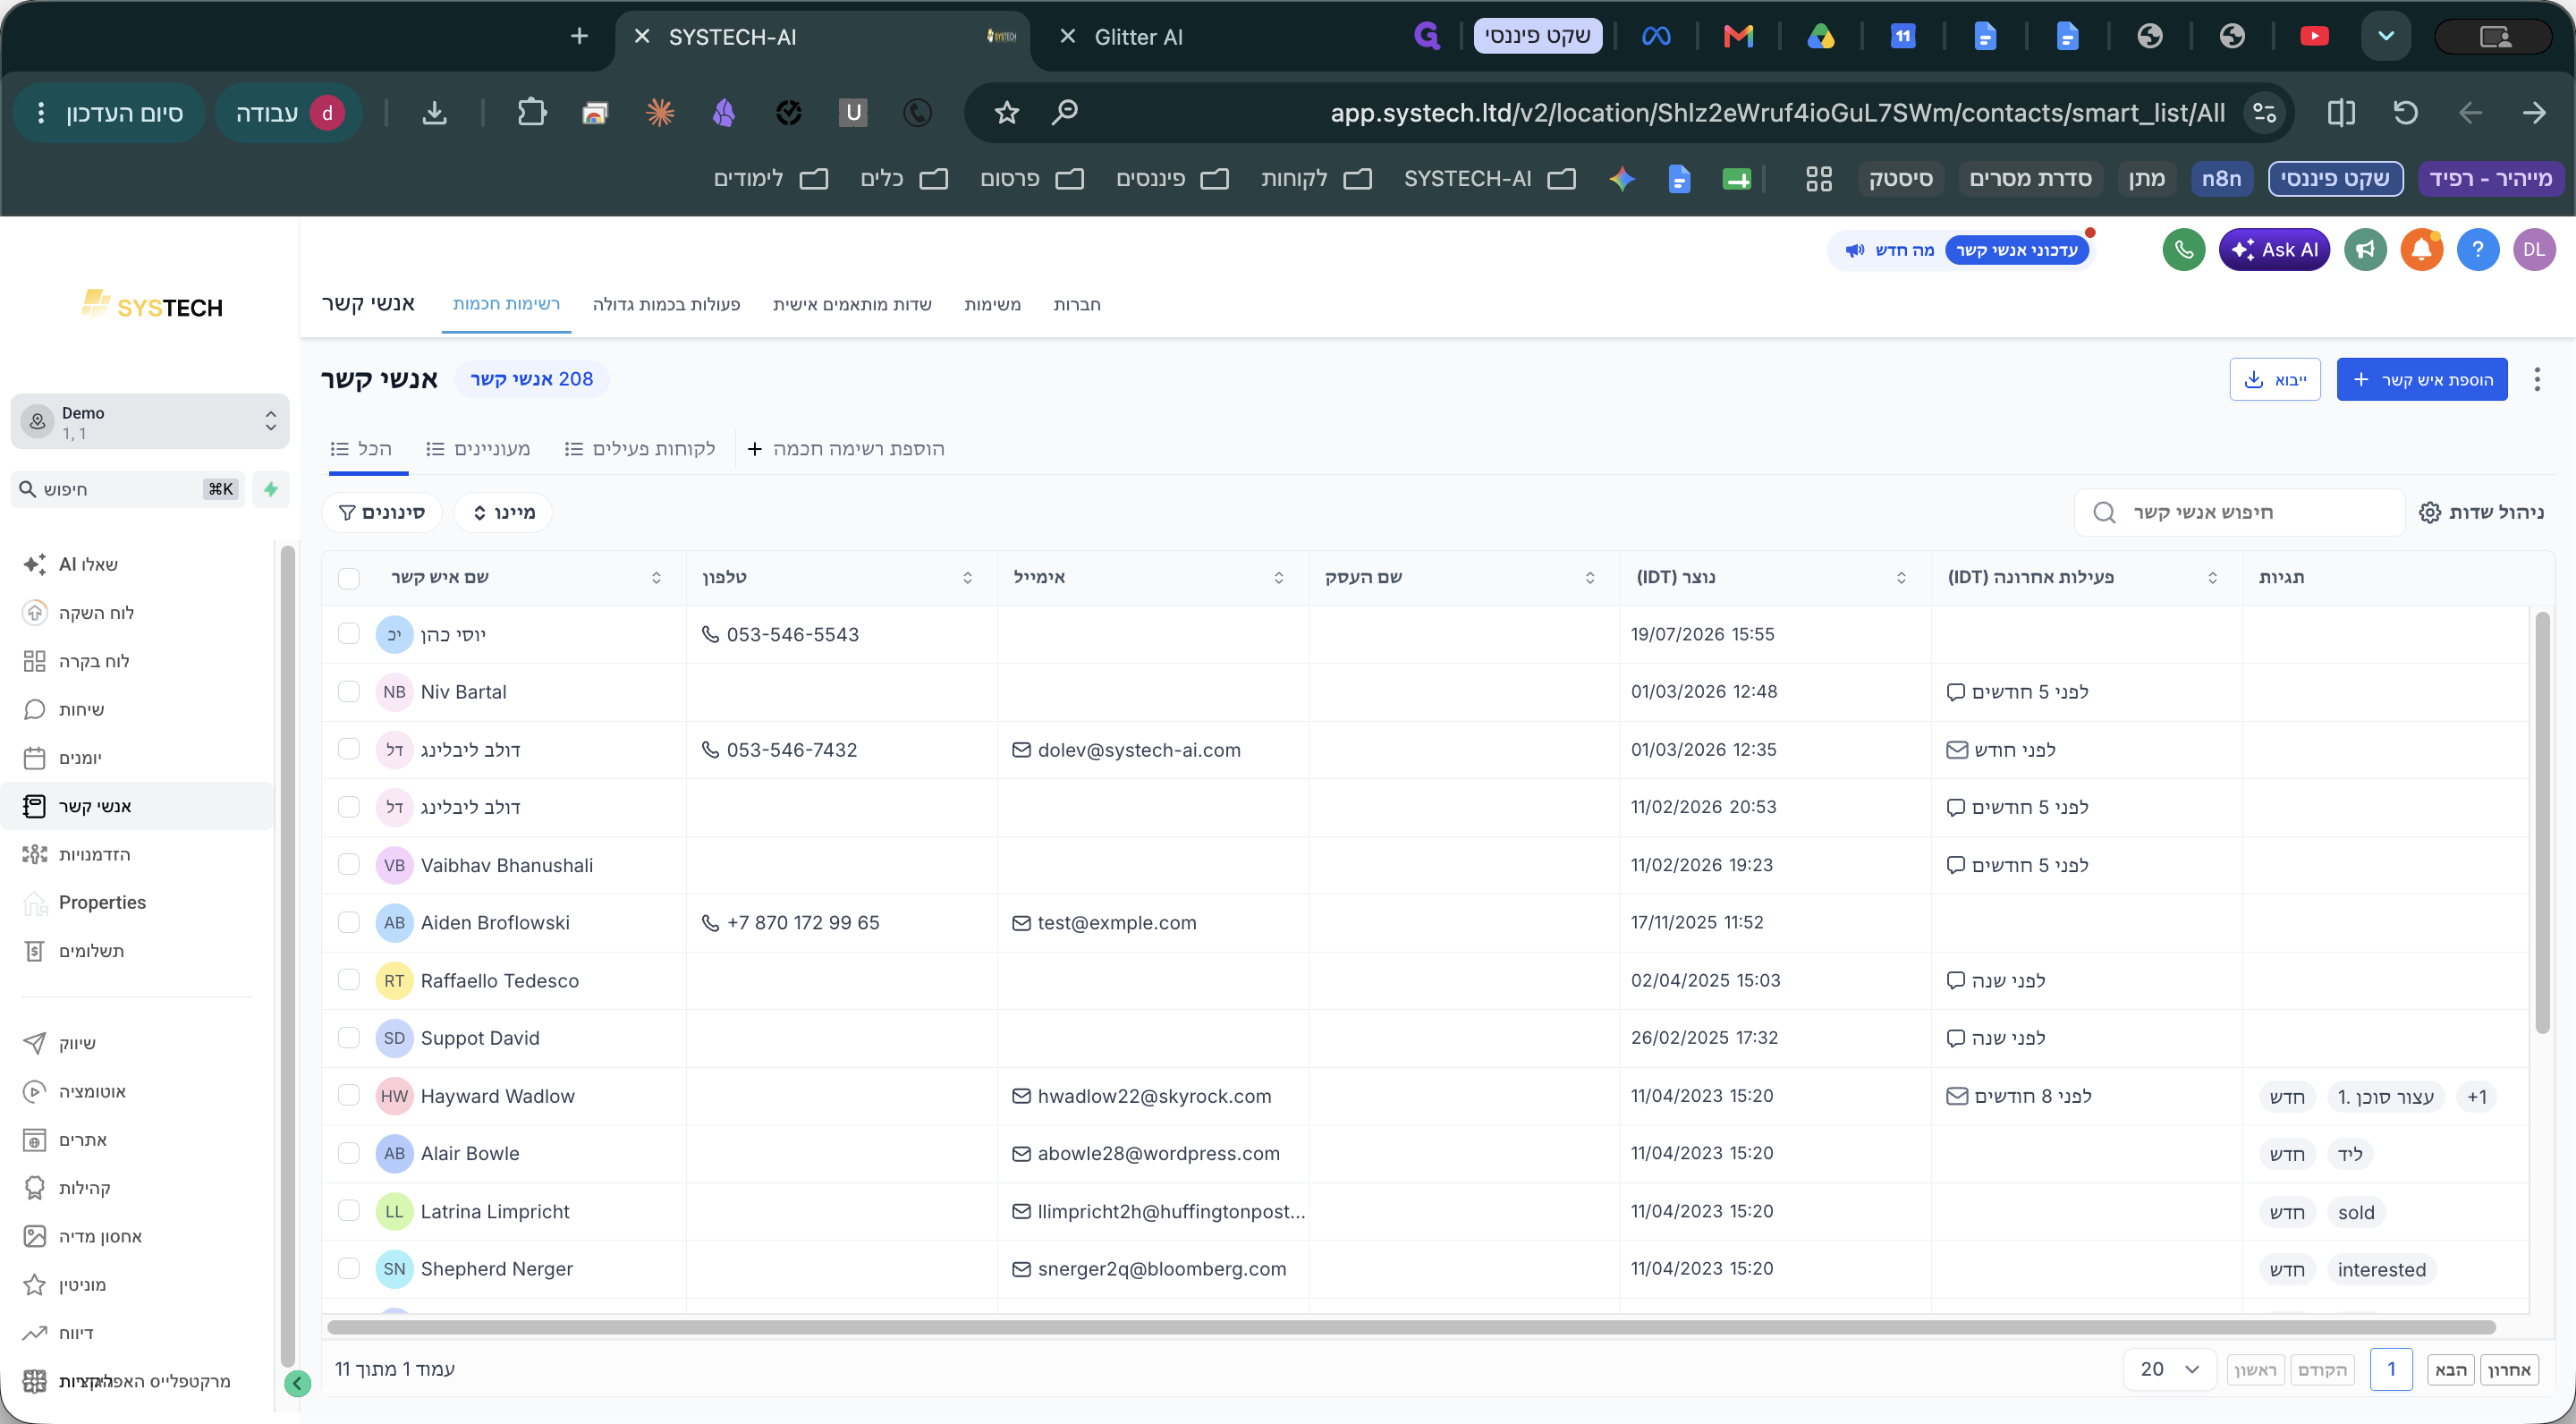
Task: Sort by טלפון column arrows
Action: 967,578
